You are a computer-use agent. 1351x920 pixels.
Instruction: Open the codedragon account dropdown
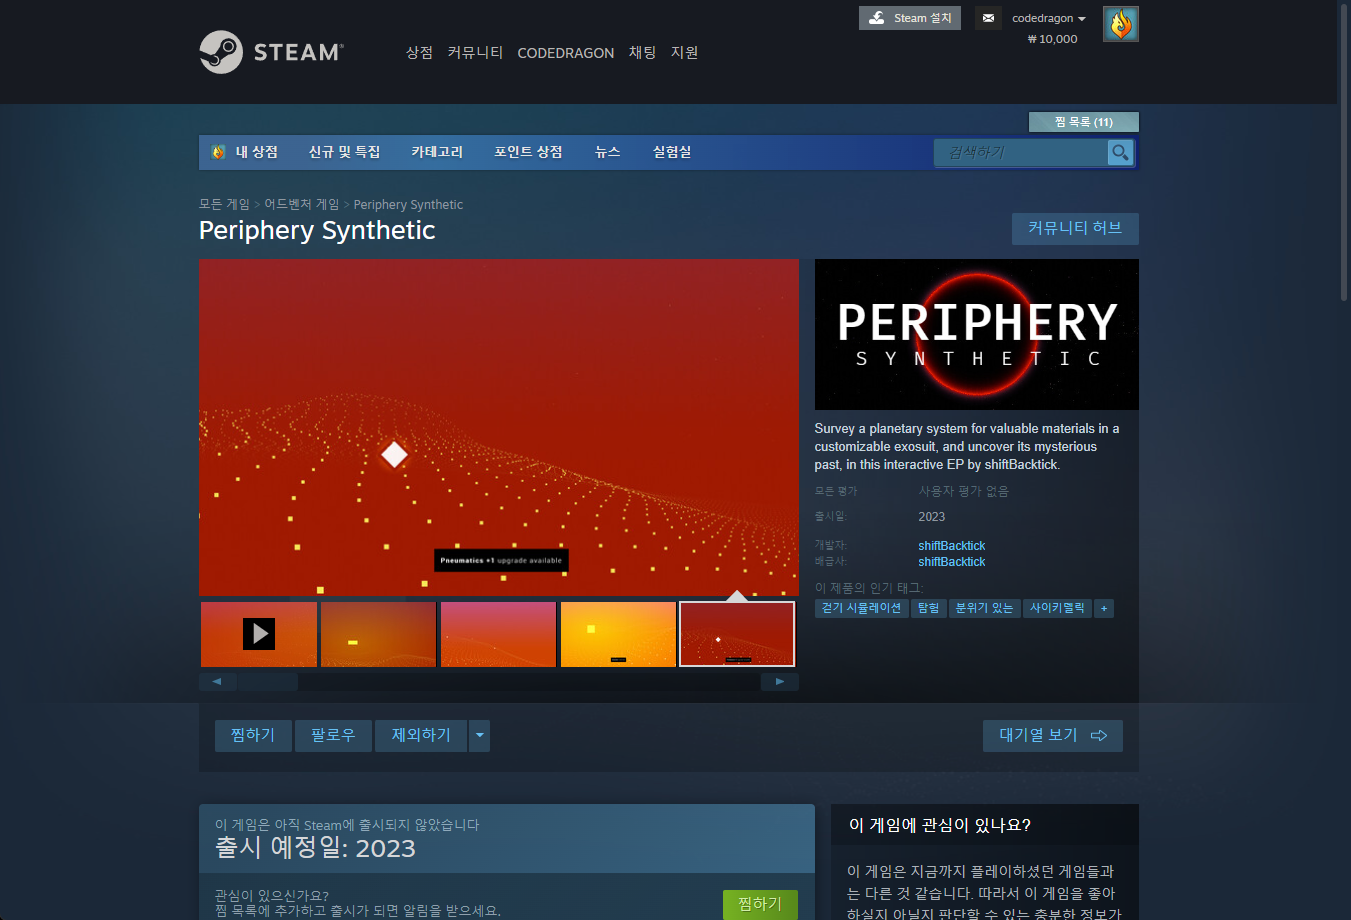[x=1049, y=18]
